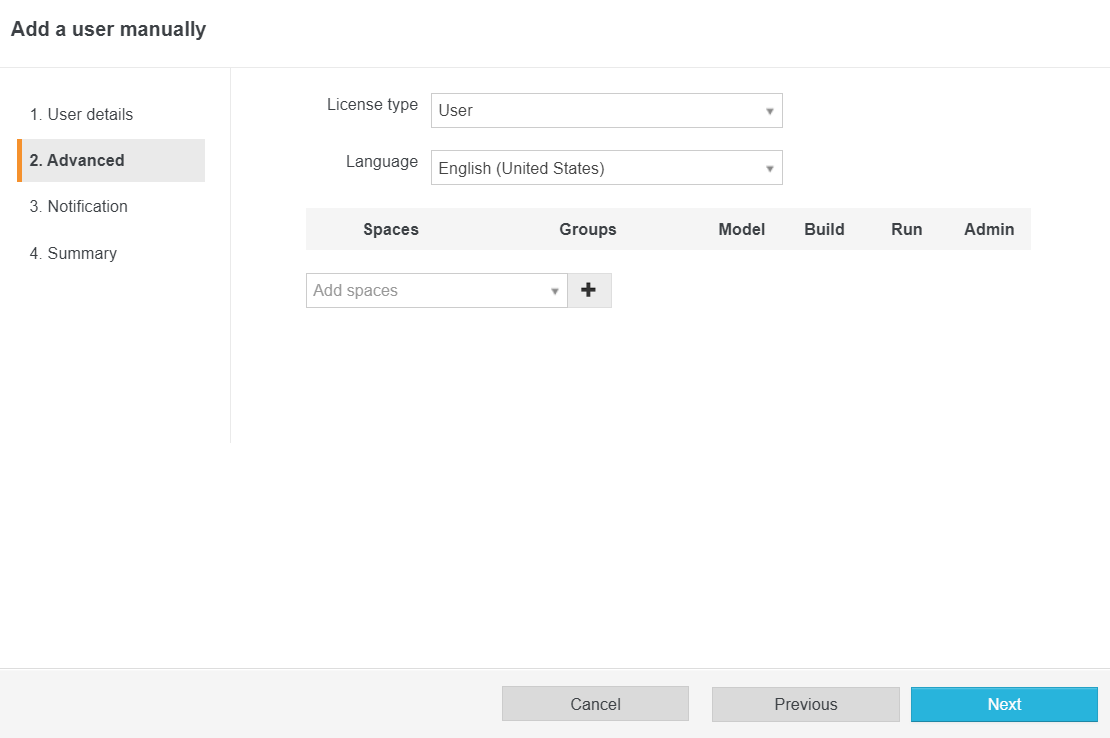1110x738 pixels.
Task: Click the Groups column header
Action: tap(588, 229)
